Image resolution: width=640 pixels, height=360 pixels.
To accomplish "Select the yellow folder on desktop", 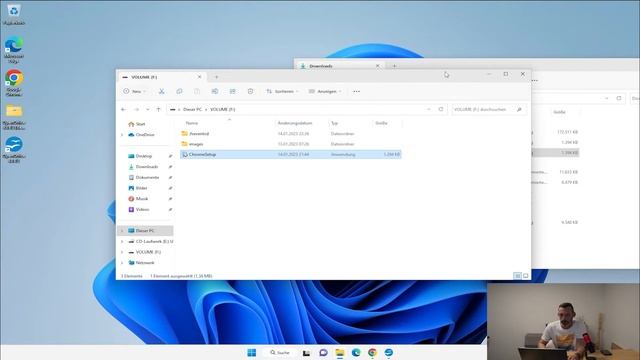I will [x=14, y=117].
